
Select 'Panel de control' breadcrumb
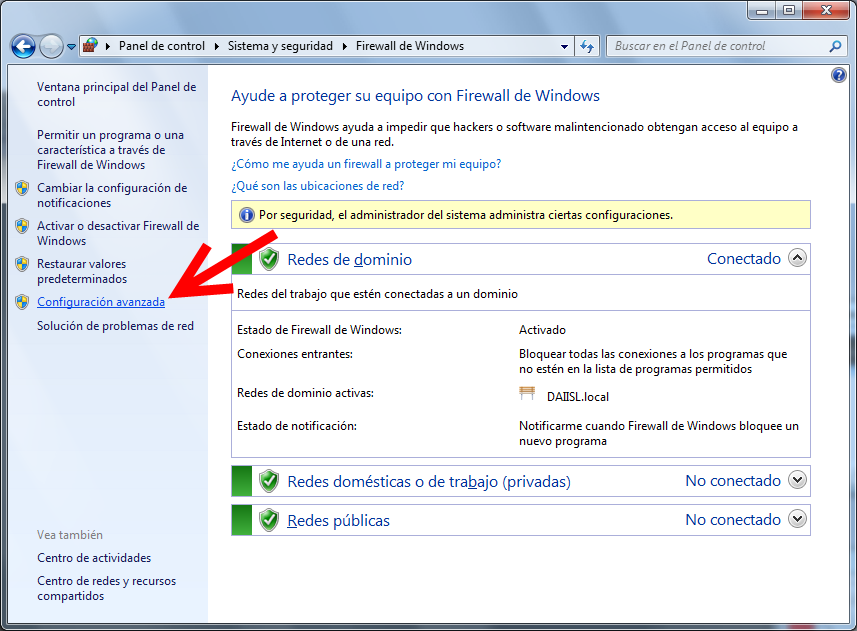coord(162,46)
